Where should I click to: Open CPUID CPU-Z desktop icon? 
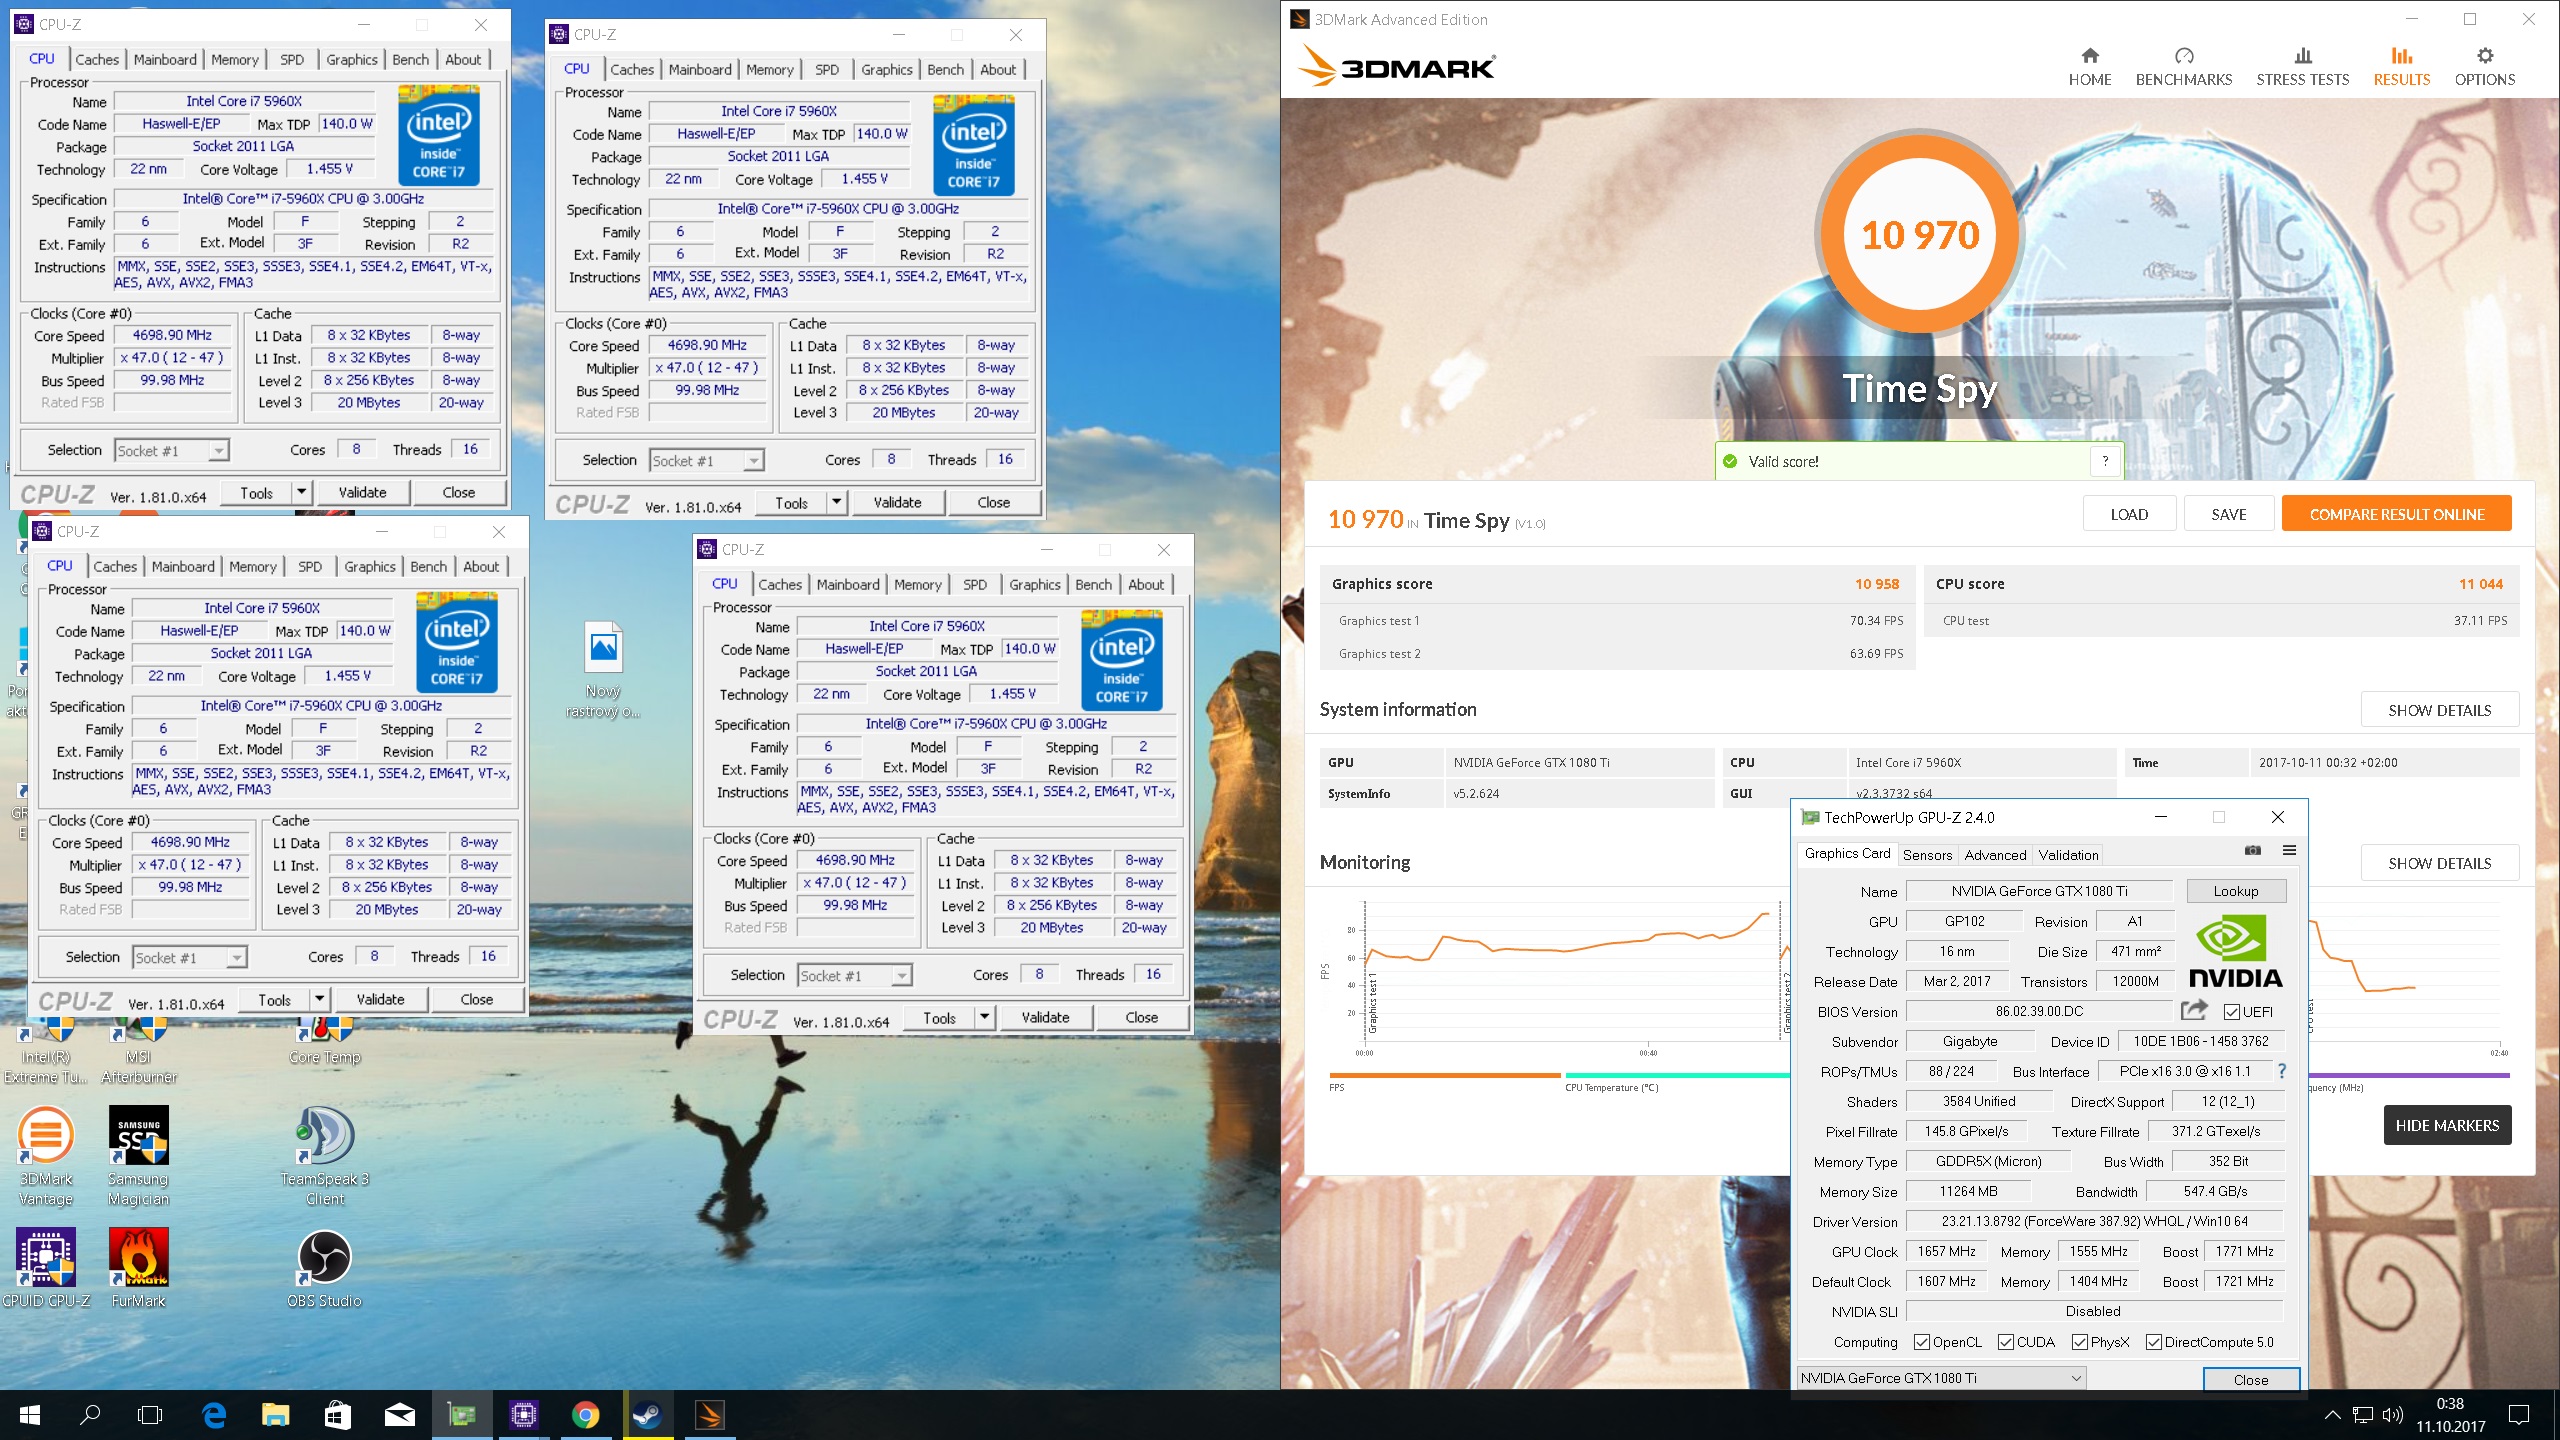tap(46, 1268)
